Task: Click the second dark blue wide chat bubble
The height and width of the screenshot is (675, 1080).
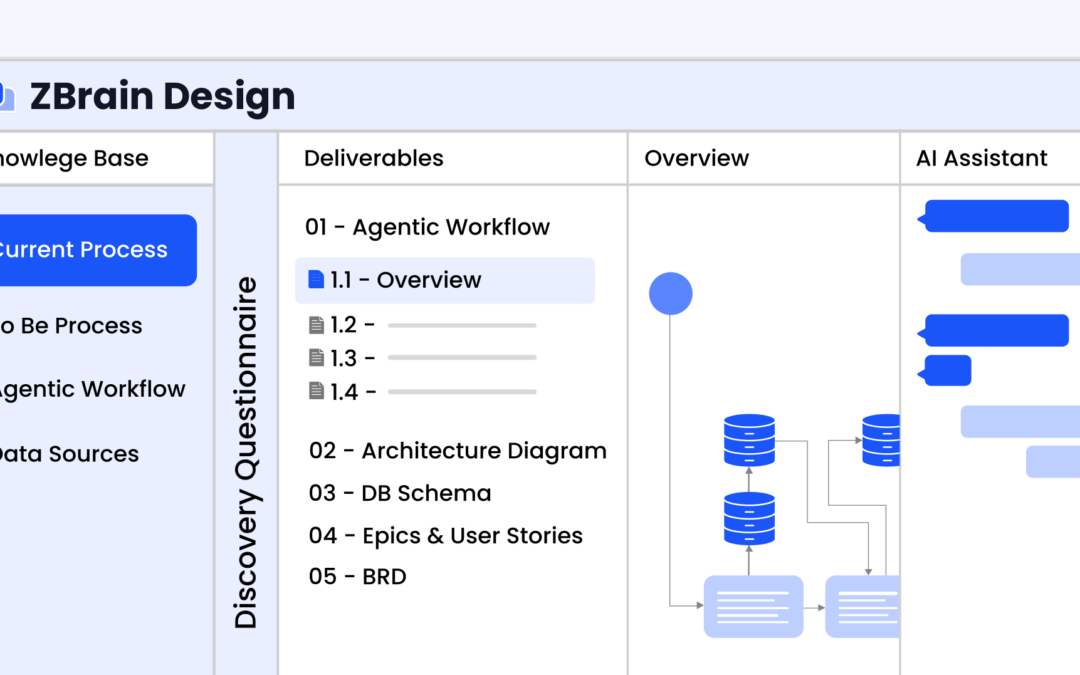Action: click(x=993, y=331)
